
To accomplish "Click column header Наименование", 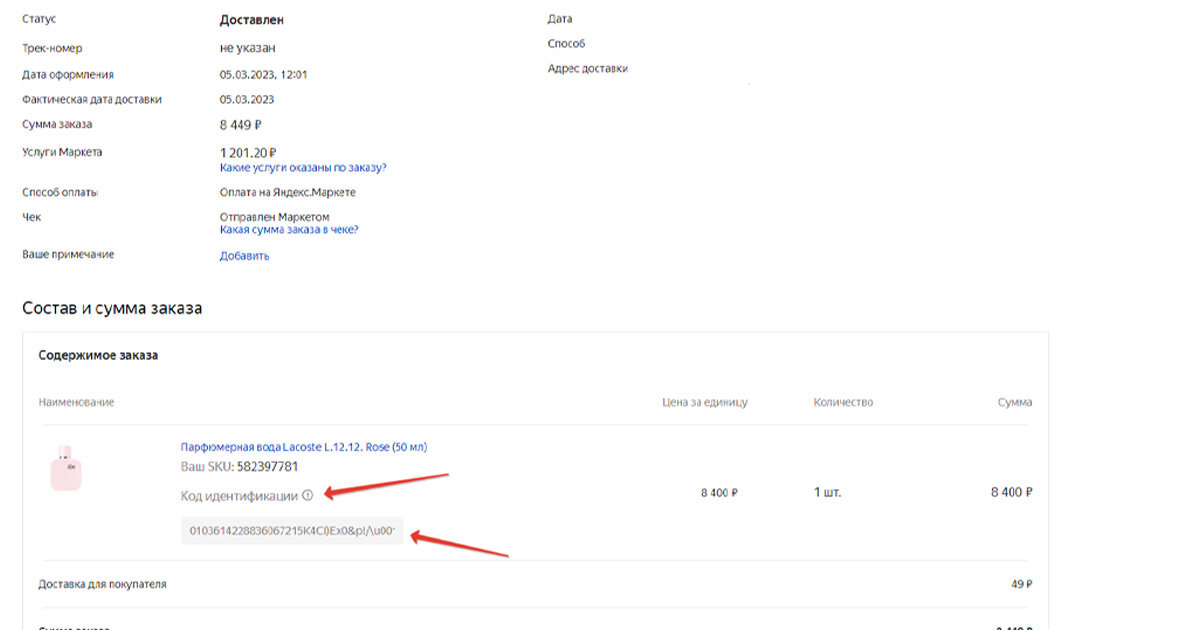I will [76, 402].
